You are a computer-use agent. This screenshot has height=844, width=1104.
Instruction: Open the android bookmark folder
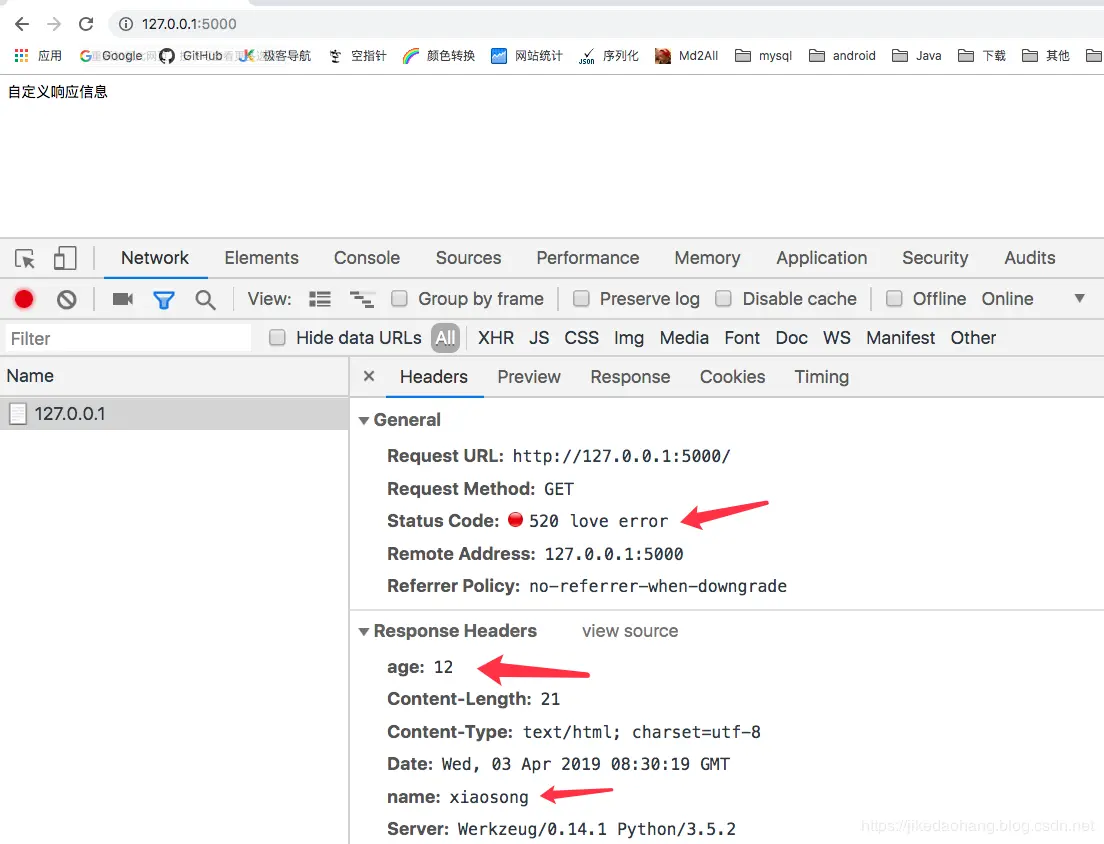[x=842, y=56]
